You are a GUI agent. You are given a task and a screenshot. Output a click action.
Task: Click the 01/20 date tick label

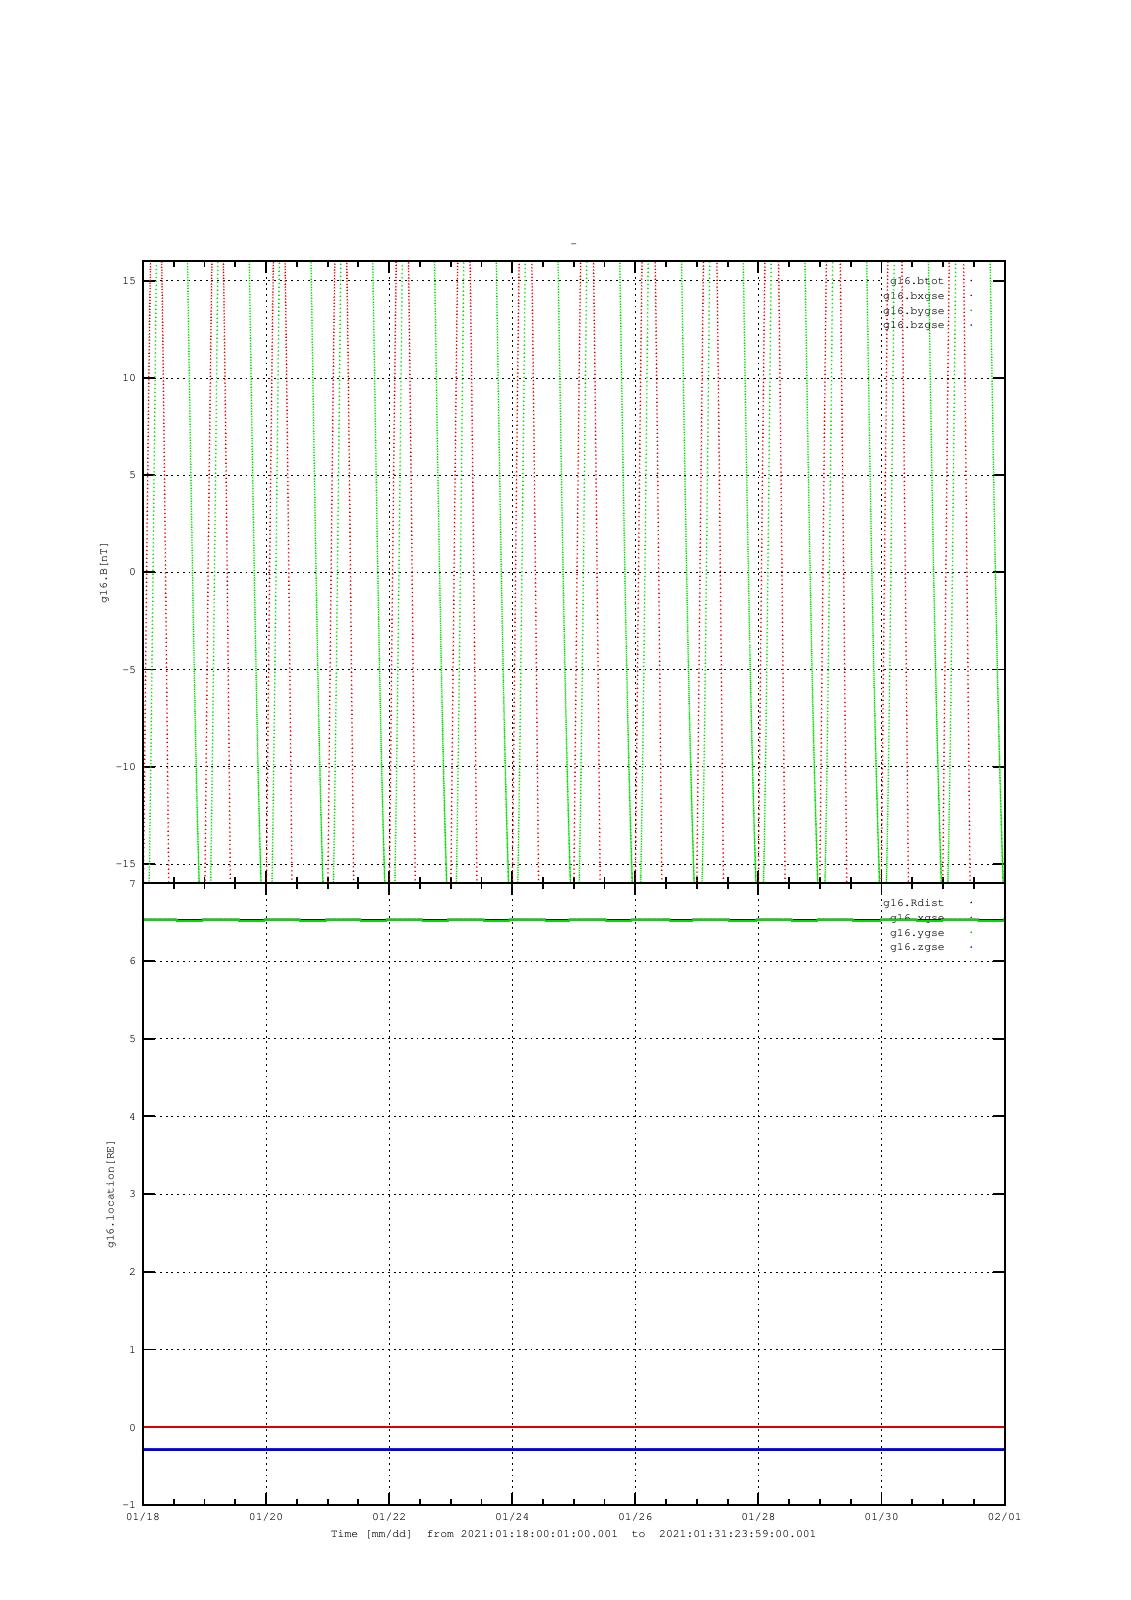pyautogui.click(x=266, y=1517)
